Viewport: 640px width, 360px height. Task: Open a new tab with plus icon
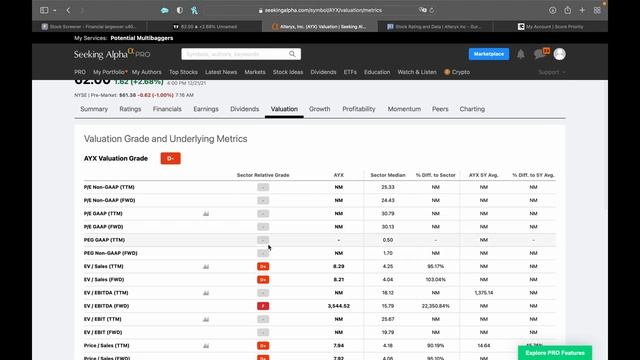582,10
